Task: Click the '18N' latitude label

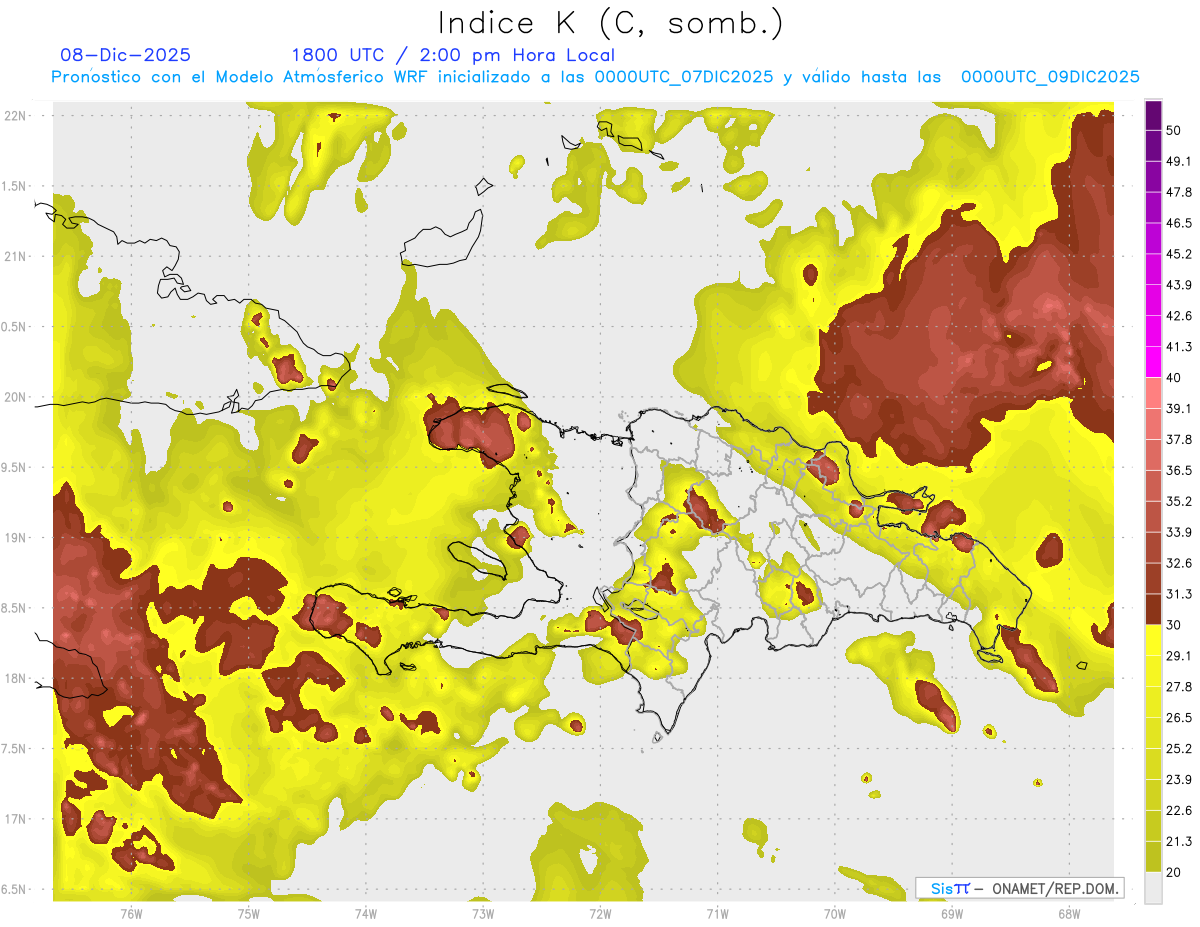Action: coord(16,678)
